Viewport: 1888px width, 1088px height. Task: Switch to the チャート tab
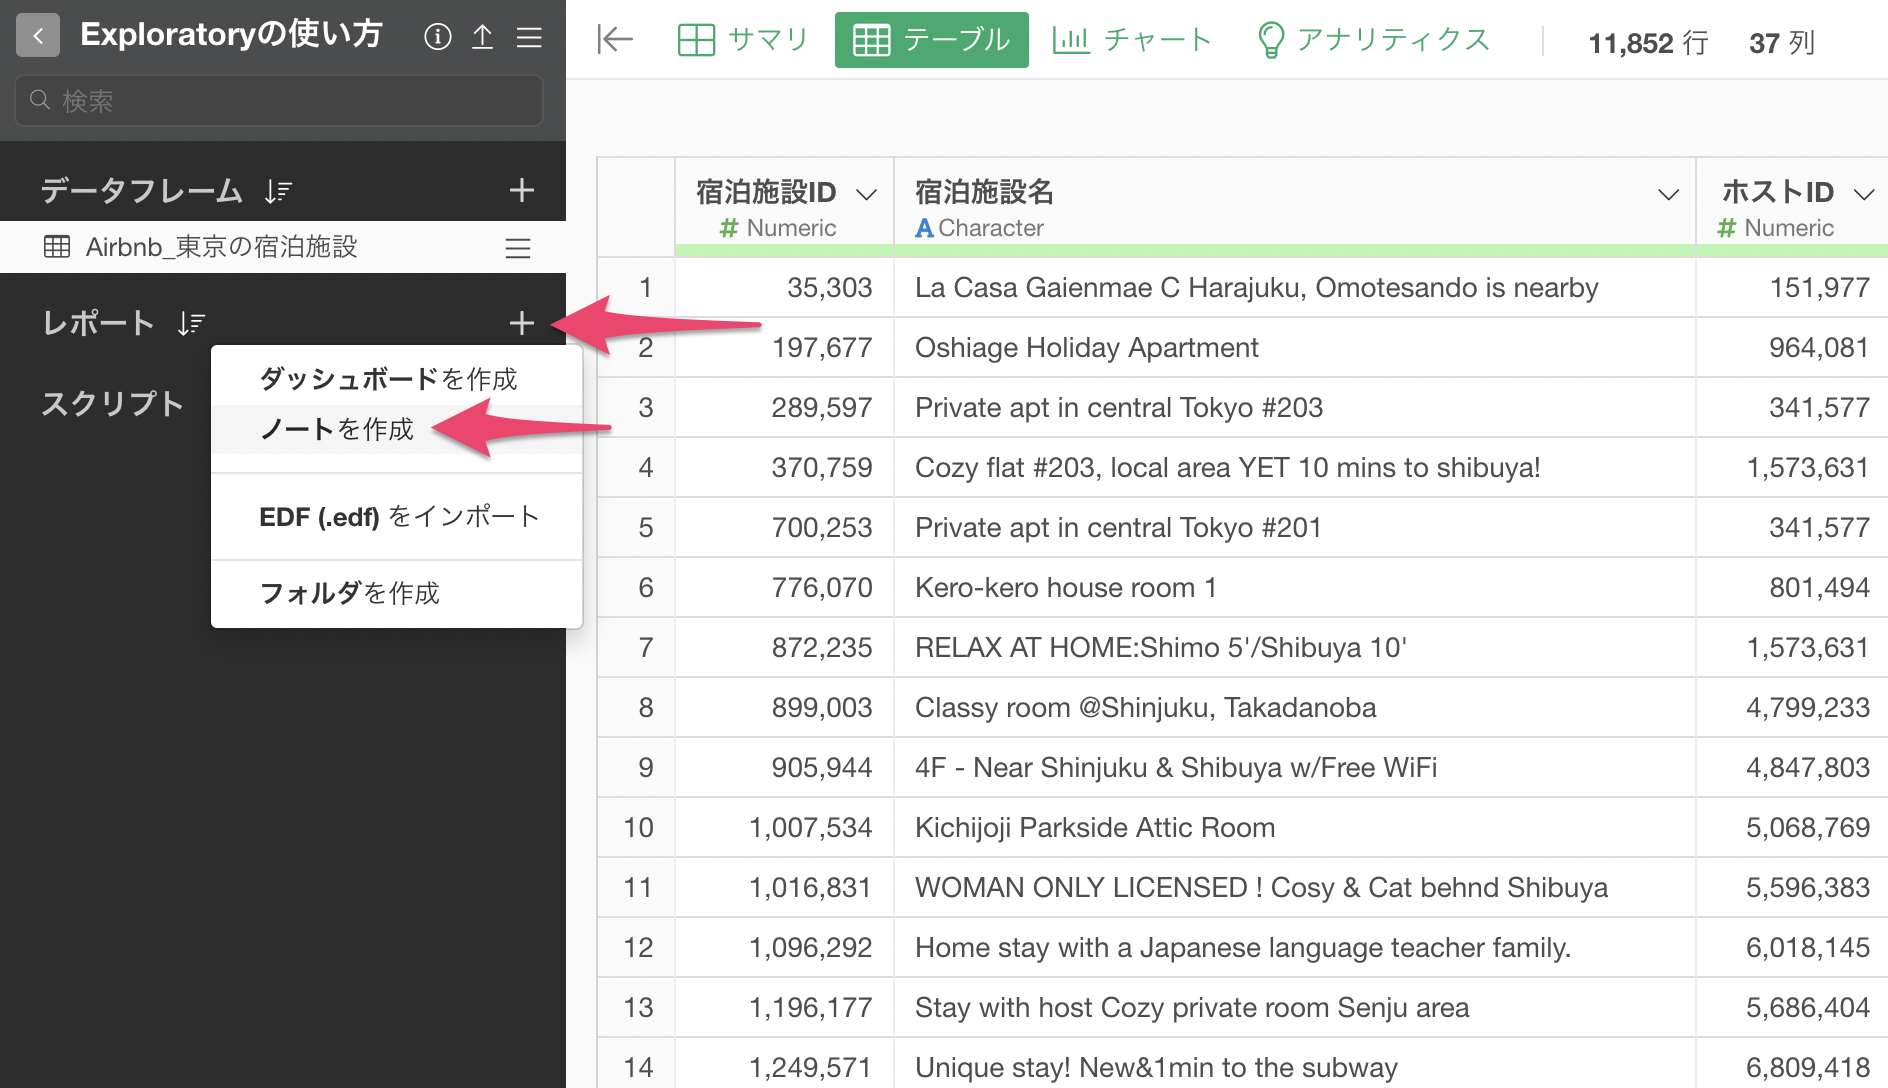click(1132, 40)
